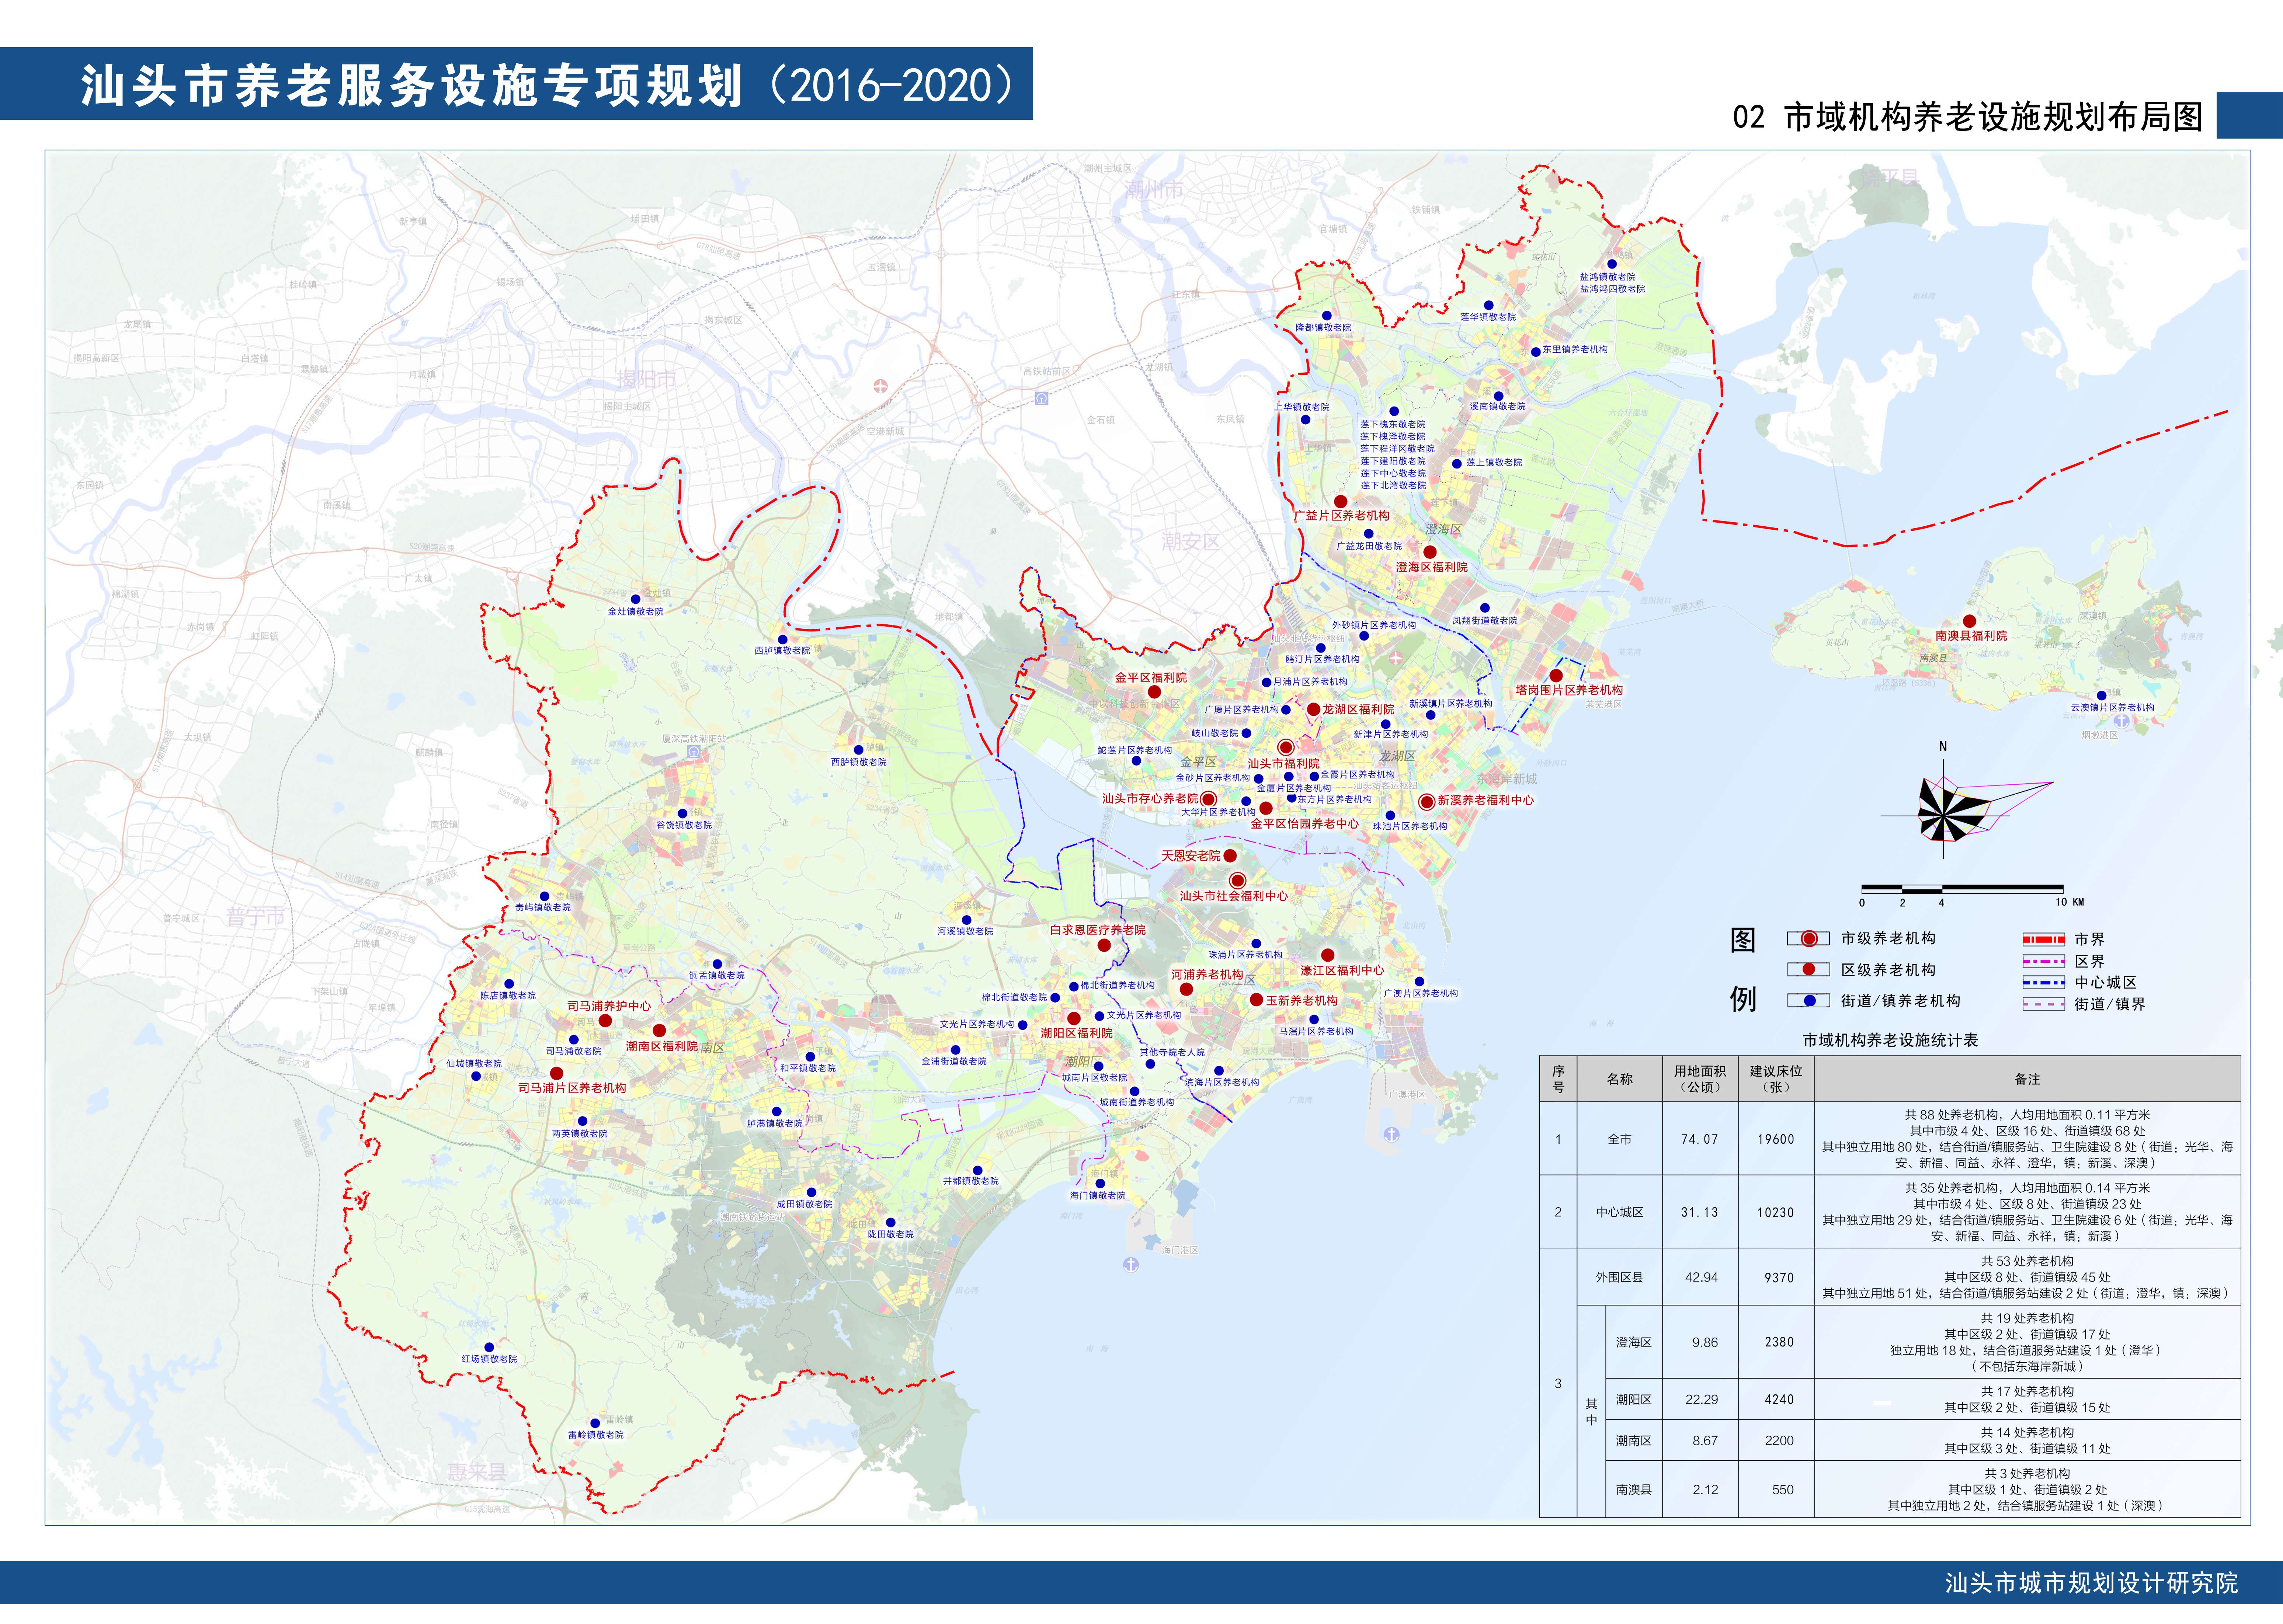Click the 22.29 land area cell
The image size is (2283, 1624).
tap(1700, 1399)
